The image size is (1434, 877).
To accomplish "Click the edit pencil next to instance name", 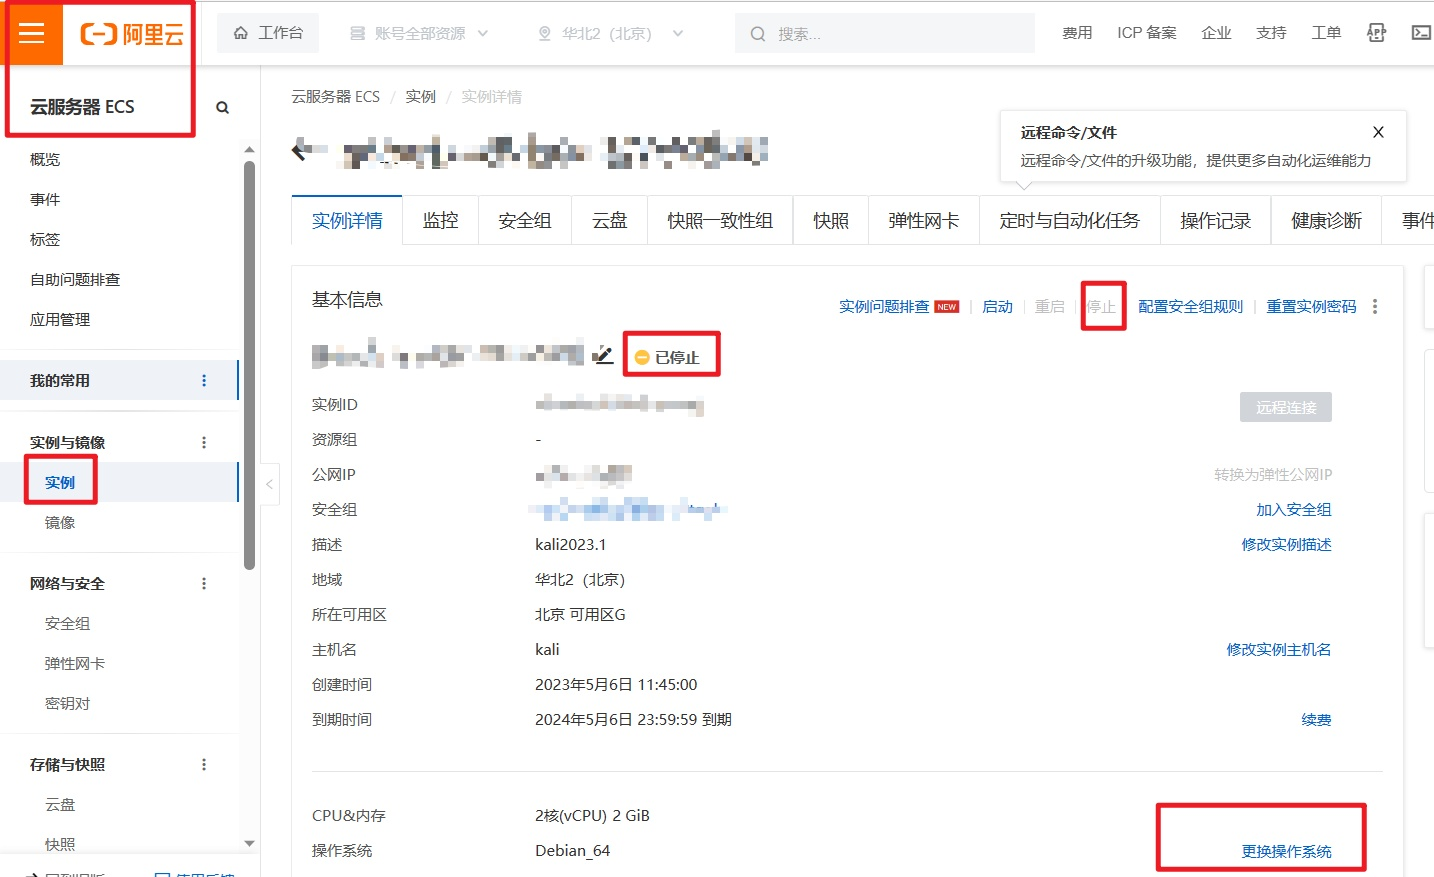I will click(x=603, y=355).
